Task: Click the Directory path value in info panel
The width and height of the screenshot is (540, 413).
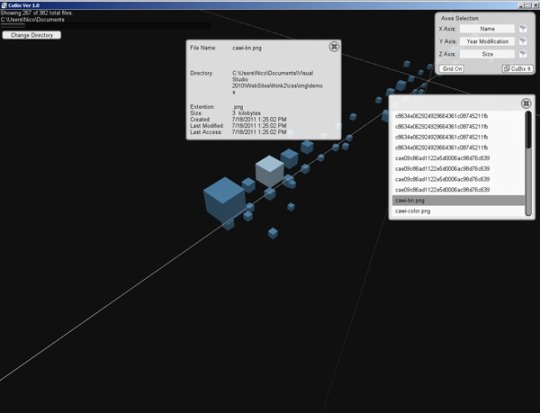Action: click(x=277, y=83)
